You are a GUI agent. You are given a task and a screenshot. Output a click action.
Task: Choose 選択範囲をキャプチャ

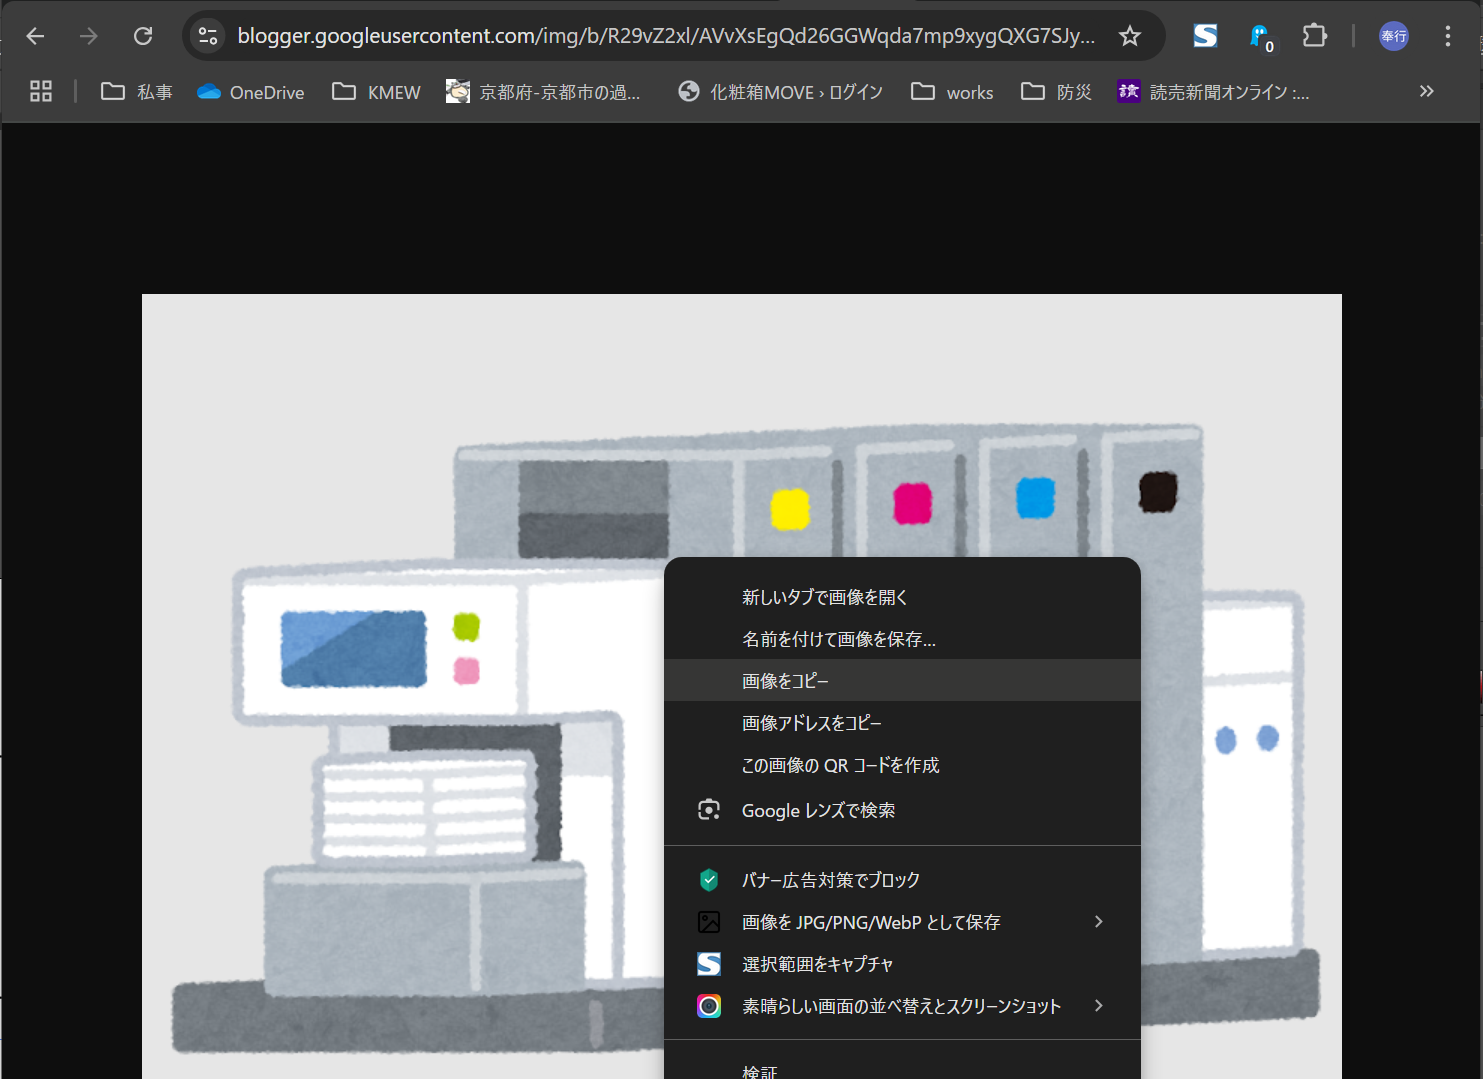point(902,964)
